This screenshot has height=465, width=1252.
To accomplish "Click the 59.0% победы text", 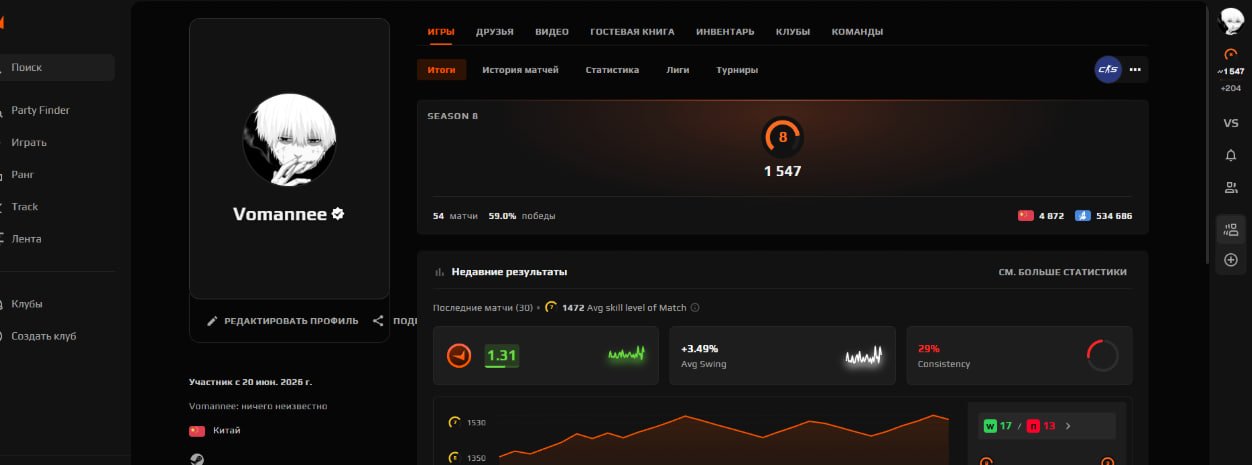I will click(x=522, y=216).
